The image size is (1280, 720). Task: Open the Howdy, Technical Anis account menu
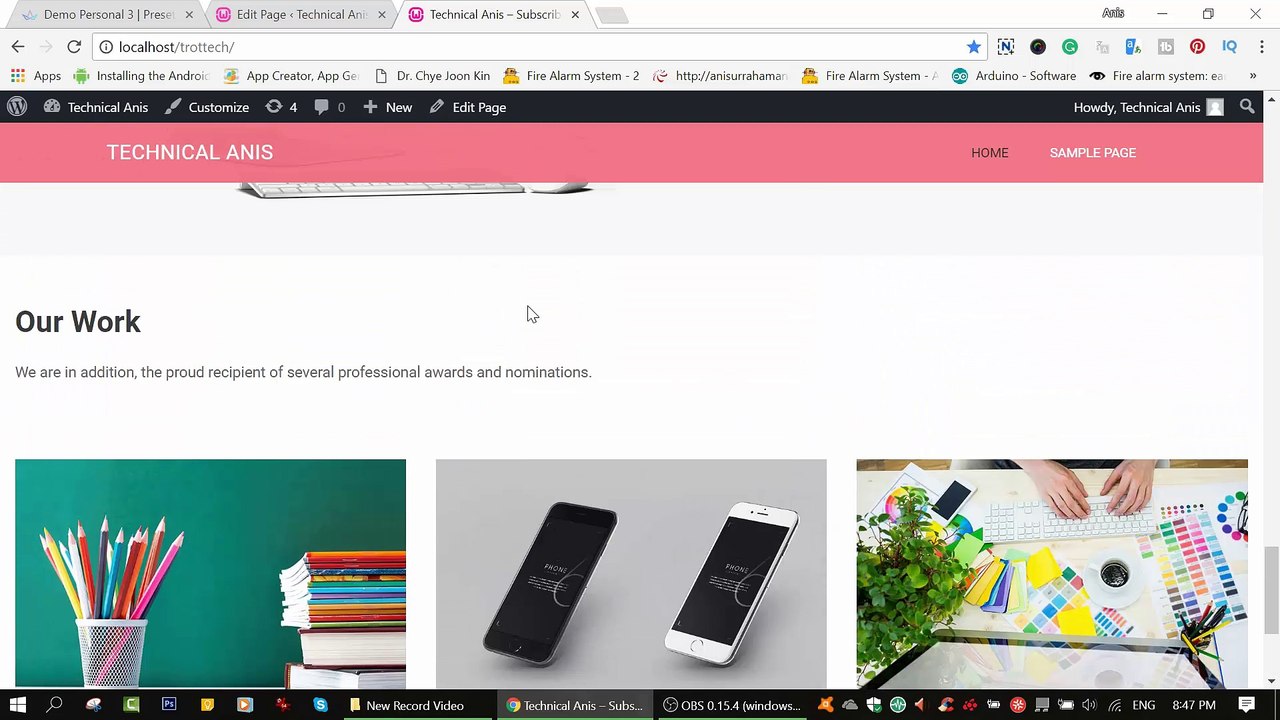pos(1148,107)
